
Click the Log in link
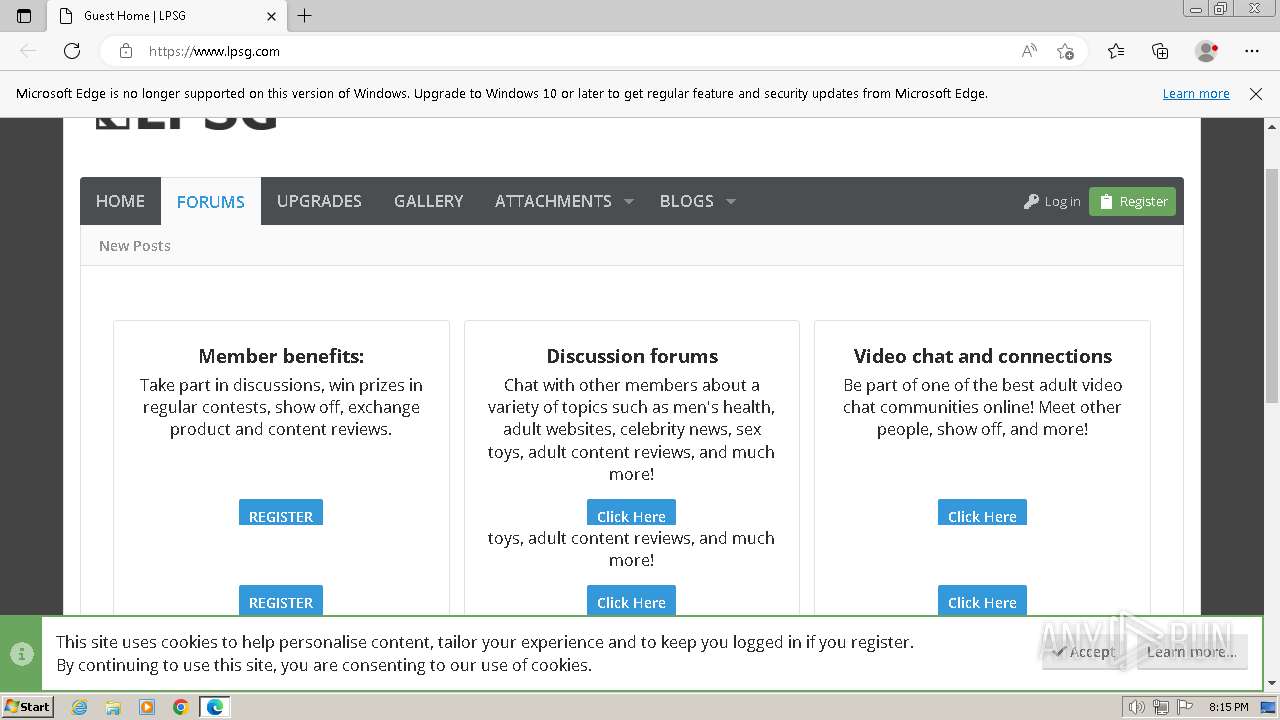tap(1052, 201)
